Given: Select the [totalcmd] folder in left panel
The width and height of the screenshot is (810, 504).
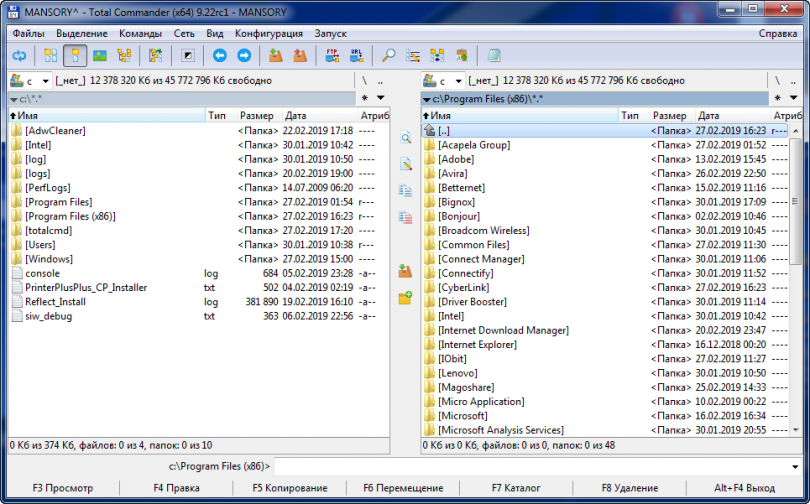Looking at the screenshot, I should coord(199,231).
